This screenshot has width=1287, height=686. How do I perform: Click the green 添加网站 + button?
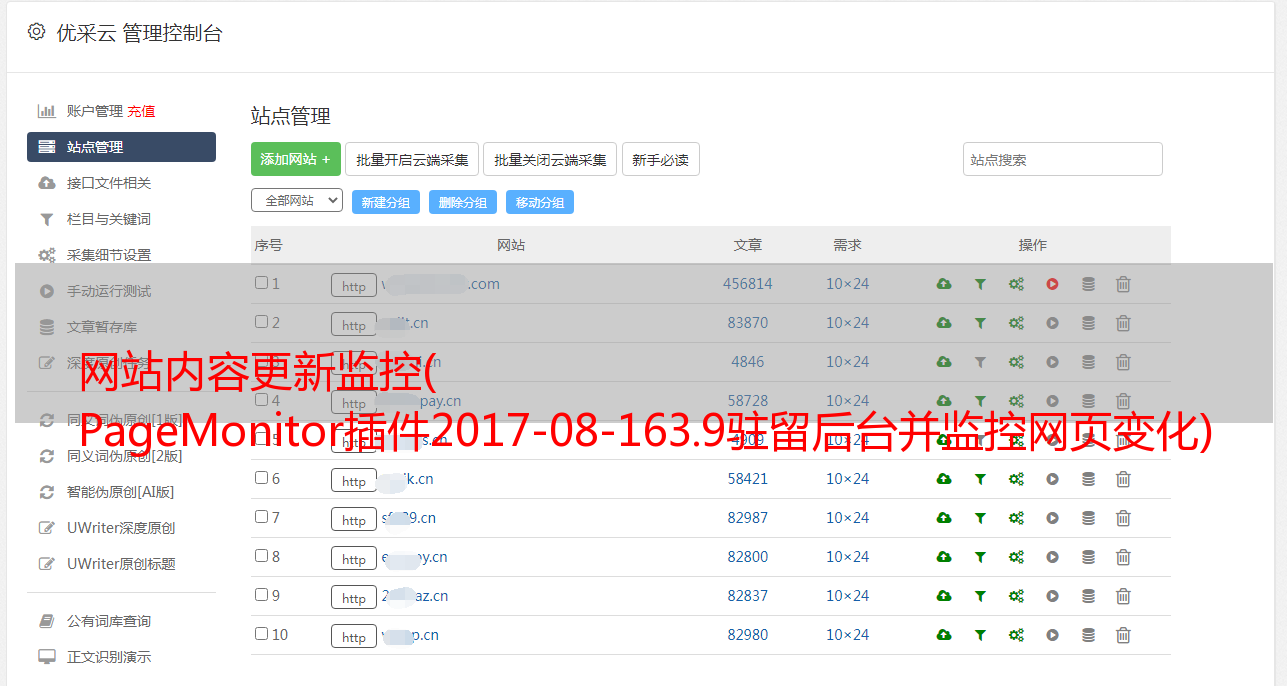[296, 159]
